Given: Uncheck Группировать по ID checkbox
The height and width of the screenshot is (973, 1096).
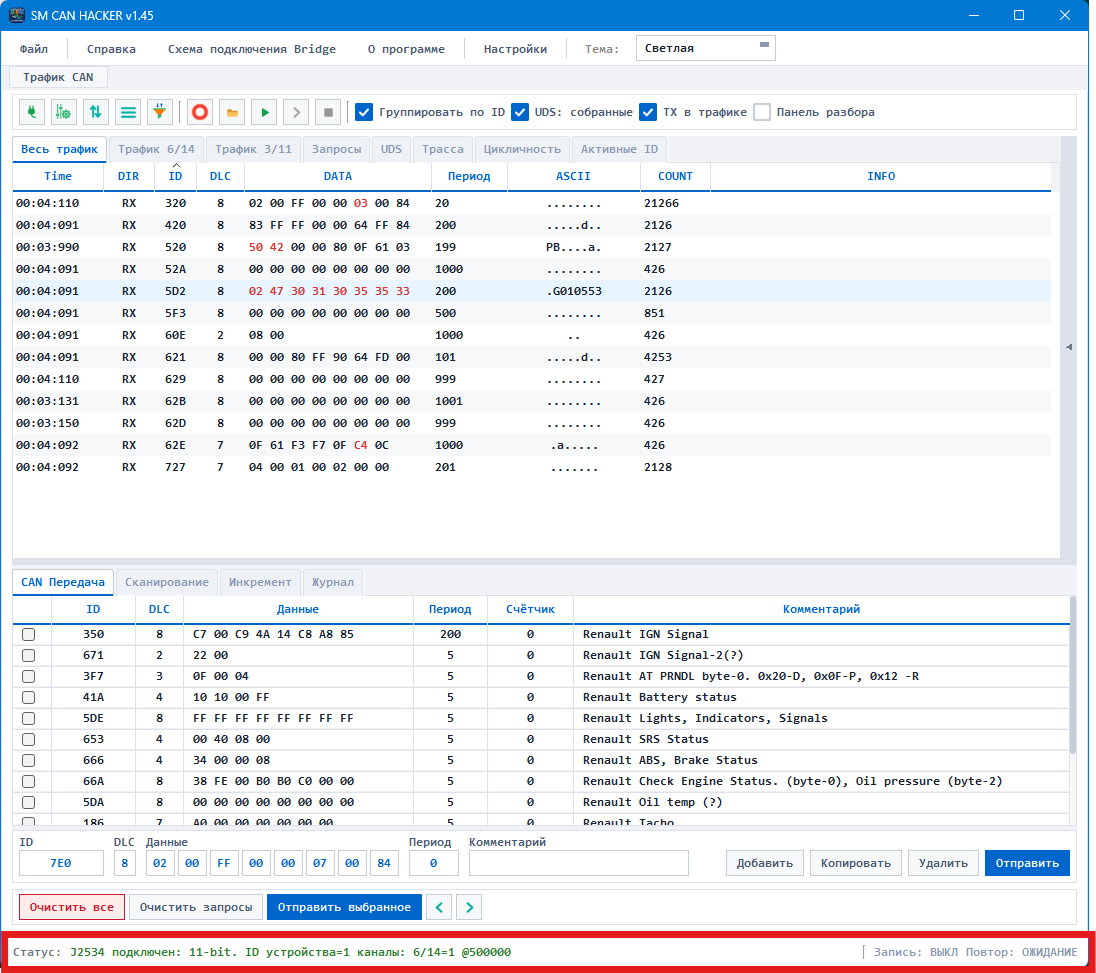Looking at the screenshot, I should tap(363, 112).
